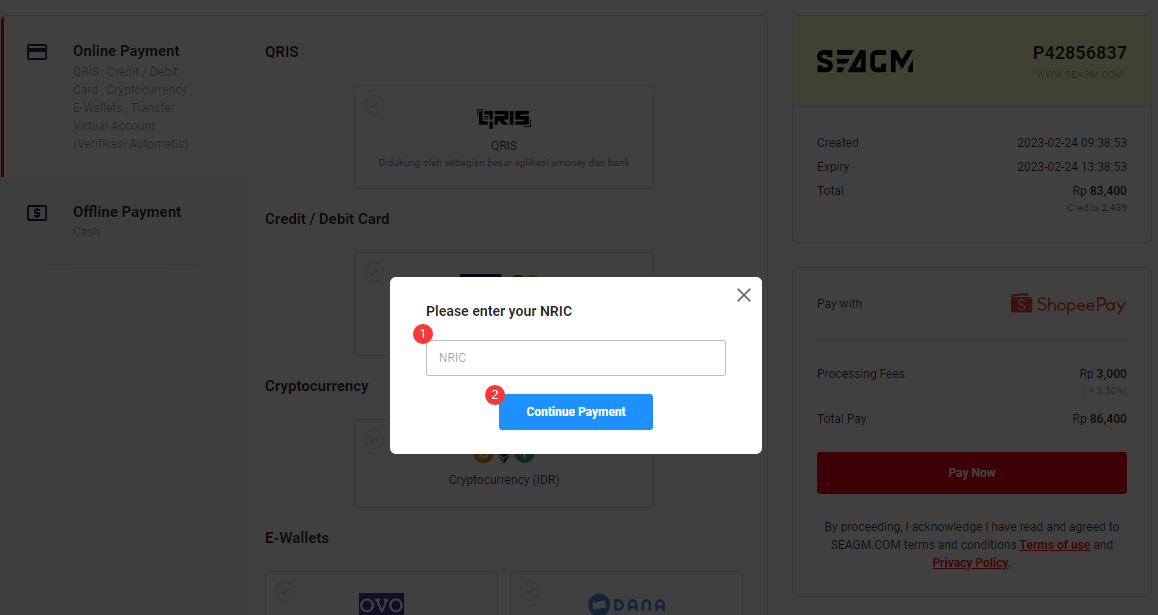Focus the NRIC input field
Viewport: 1158px width, 615px height.
tap(576, 358)
